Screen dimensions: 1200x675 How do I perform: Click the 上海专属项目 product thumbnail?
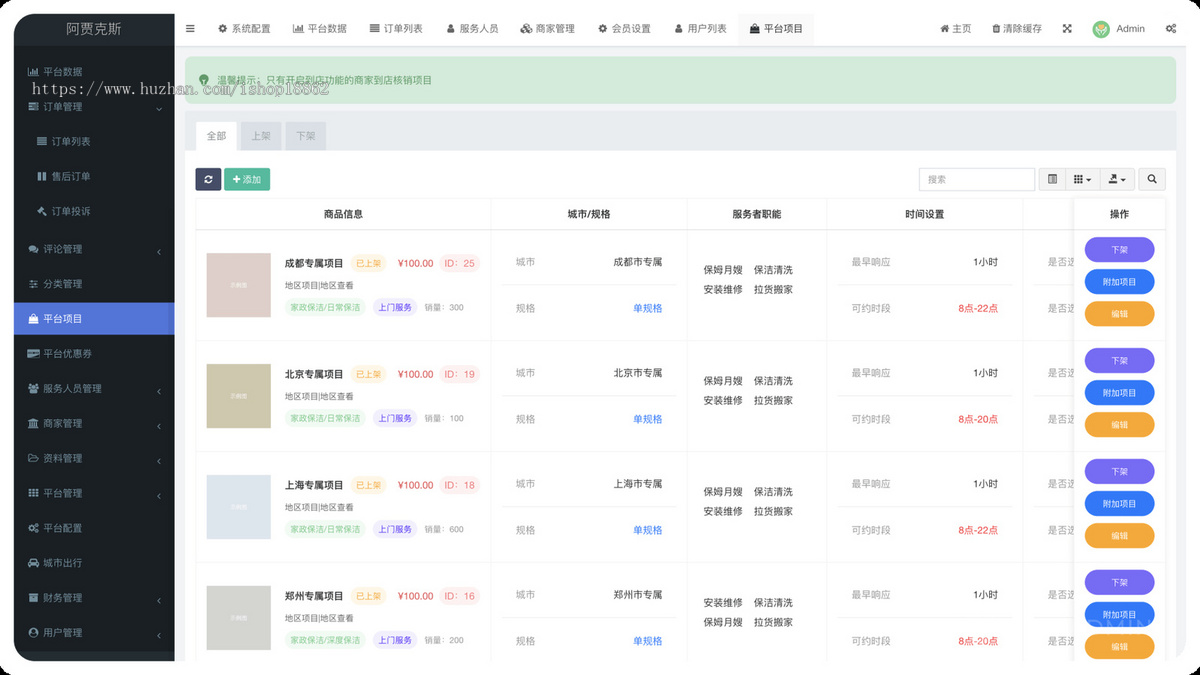click(238, 507)
